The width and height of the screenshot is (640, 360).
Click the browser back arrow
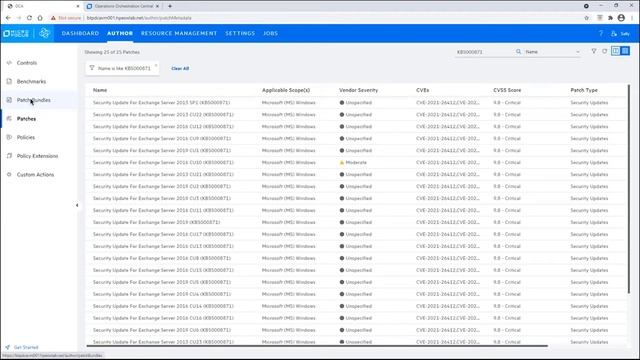[8, 18]
